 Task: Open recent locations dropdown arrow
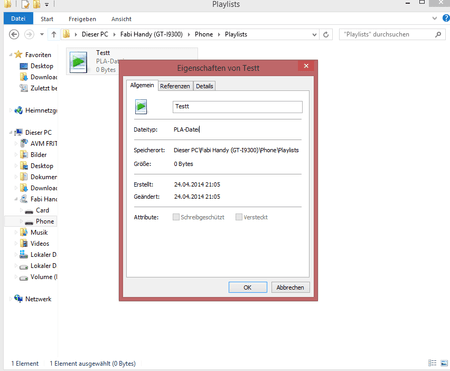[42, 34]
